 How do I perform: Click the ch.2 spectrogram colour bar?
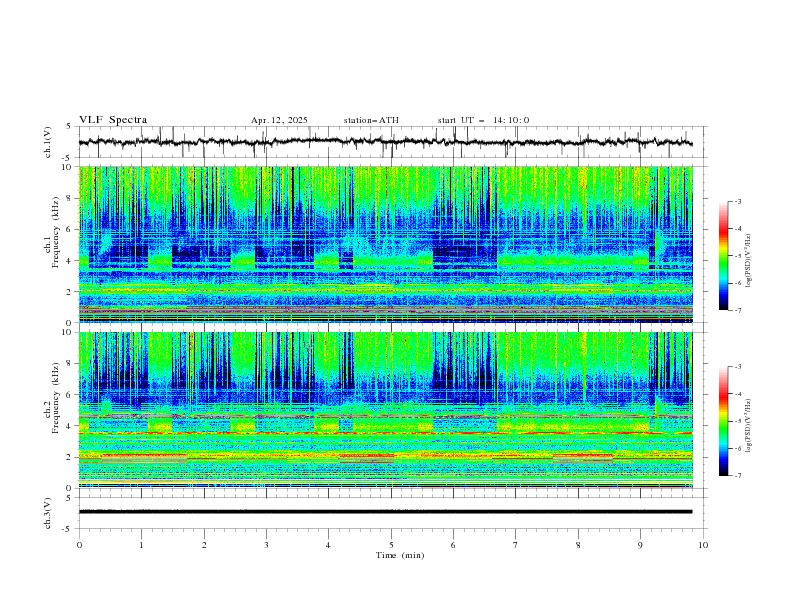tap(723, 421)
